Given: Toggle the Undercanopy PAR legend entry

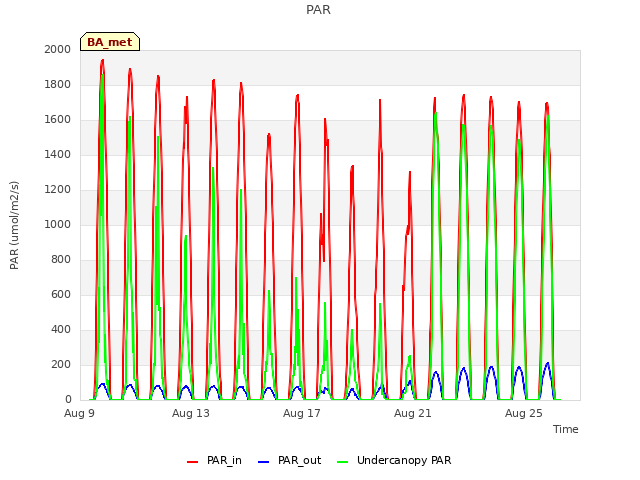Looking at the screenshot, I should tap(394, 460).
